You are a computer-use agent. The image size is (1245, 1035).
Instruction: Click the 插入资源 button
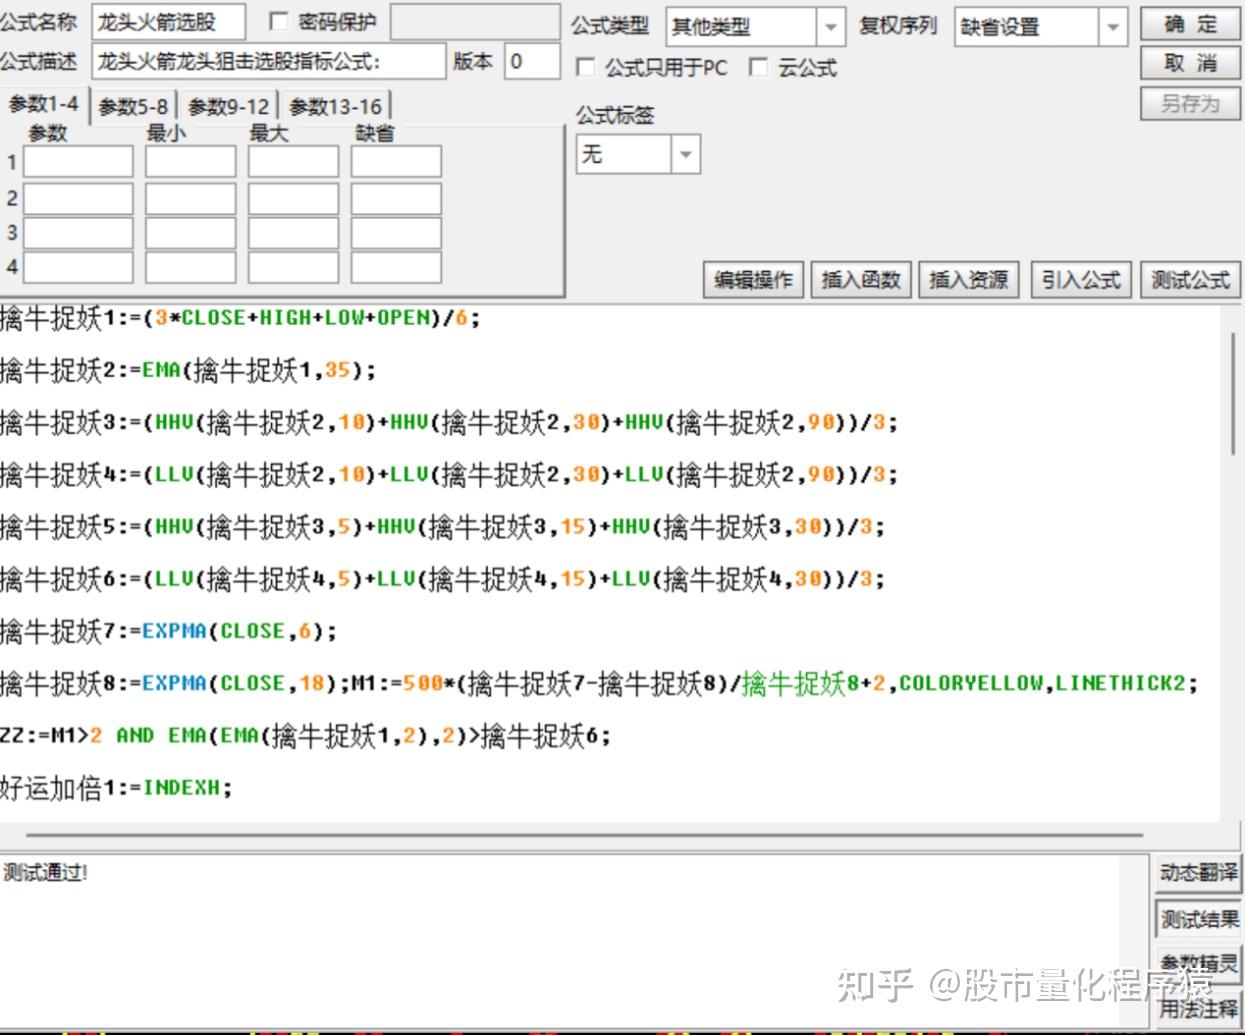(969, 280)
